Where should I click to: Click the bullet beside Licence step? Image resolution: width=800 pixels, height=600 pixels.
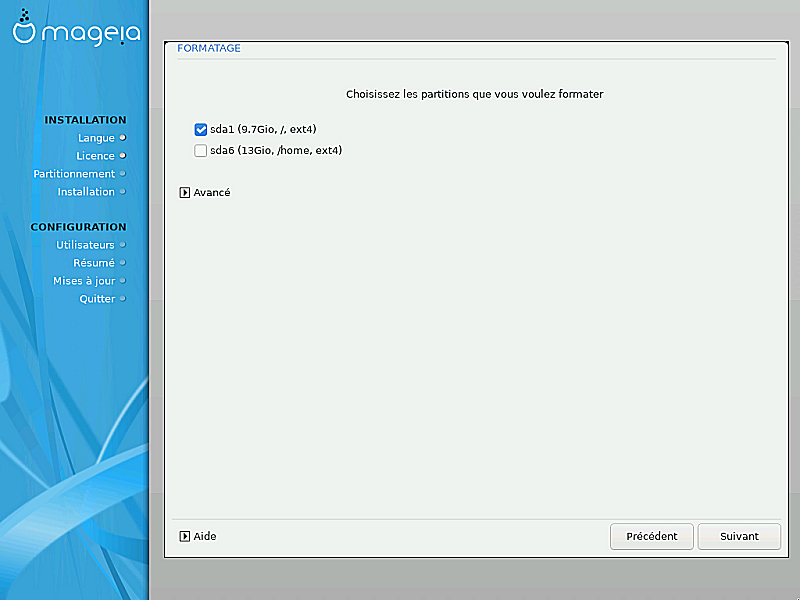[x=123, y=155]
